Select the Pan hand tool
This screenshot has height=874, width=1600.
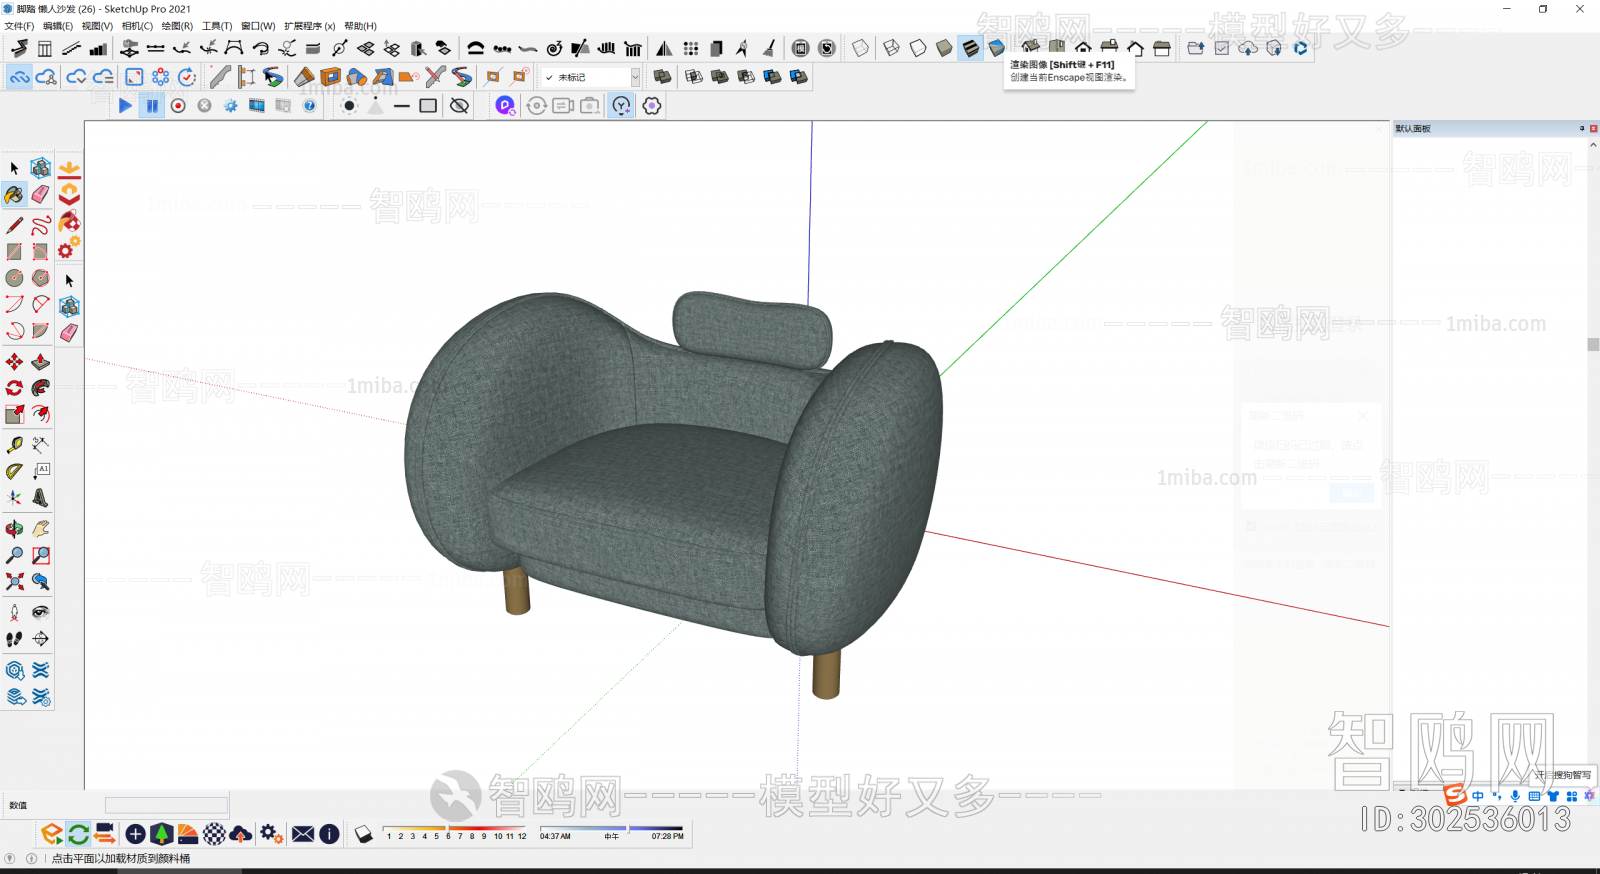click(40, 529)
